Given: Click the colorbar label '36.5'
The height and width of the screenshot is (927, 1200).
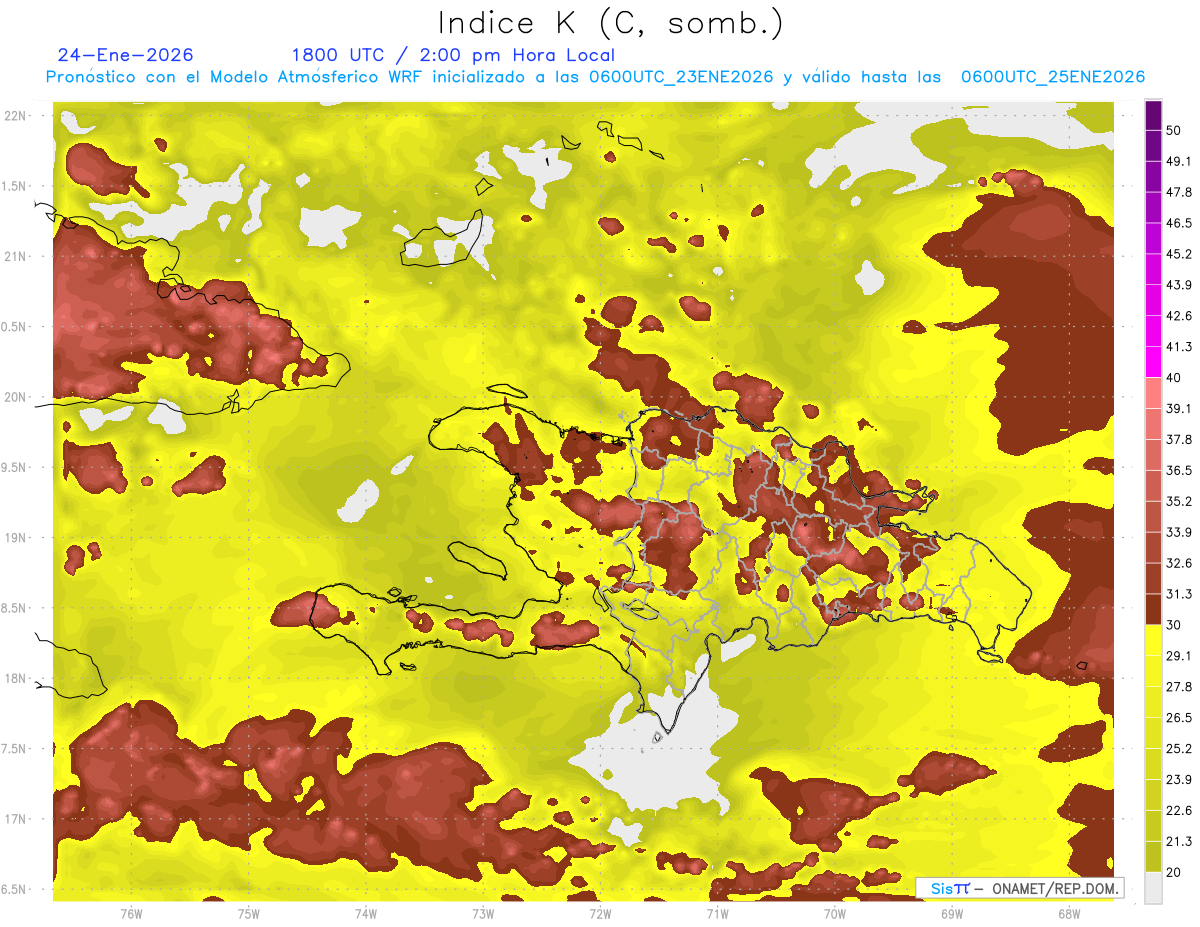Looking at the screenshot, I should [x=1179, y=470].
